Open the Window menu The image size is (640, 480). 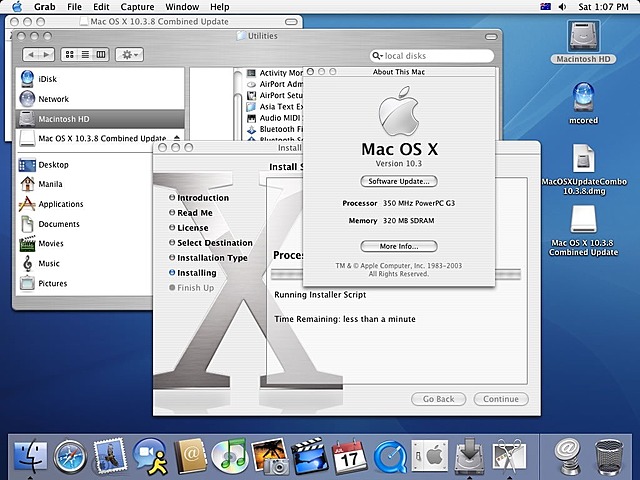point(182,7)
